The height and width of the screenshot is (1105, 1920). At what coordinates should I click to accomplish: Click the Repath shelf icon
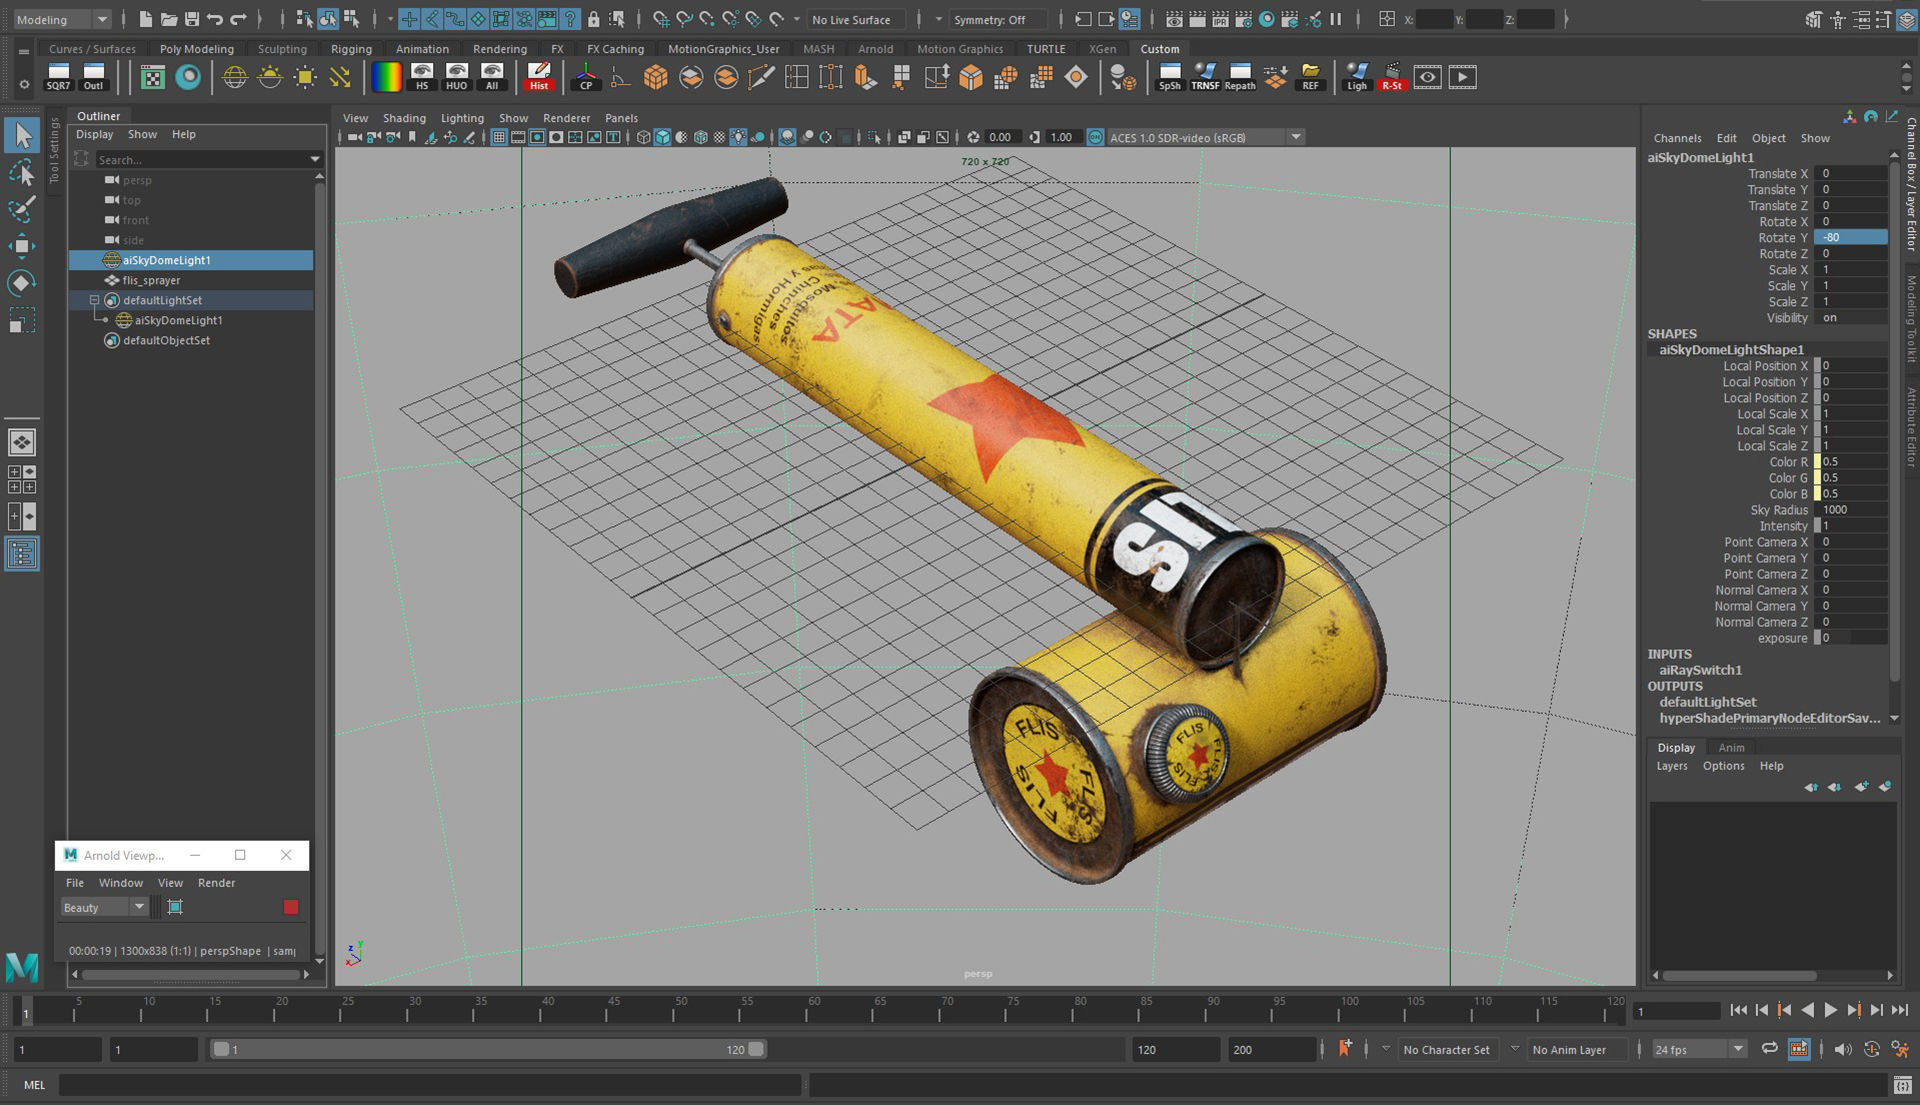1240,77
